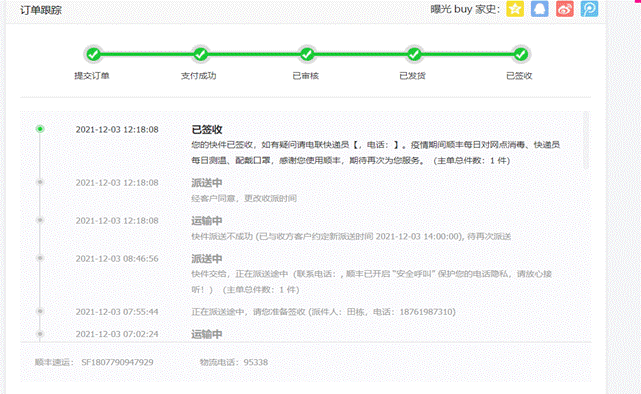Click the timestamp 2021-12-03 07:02:24
The height and width of the screenshot is (394, 641).
pos(117,334)
